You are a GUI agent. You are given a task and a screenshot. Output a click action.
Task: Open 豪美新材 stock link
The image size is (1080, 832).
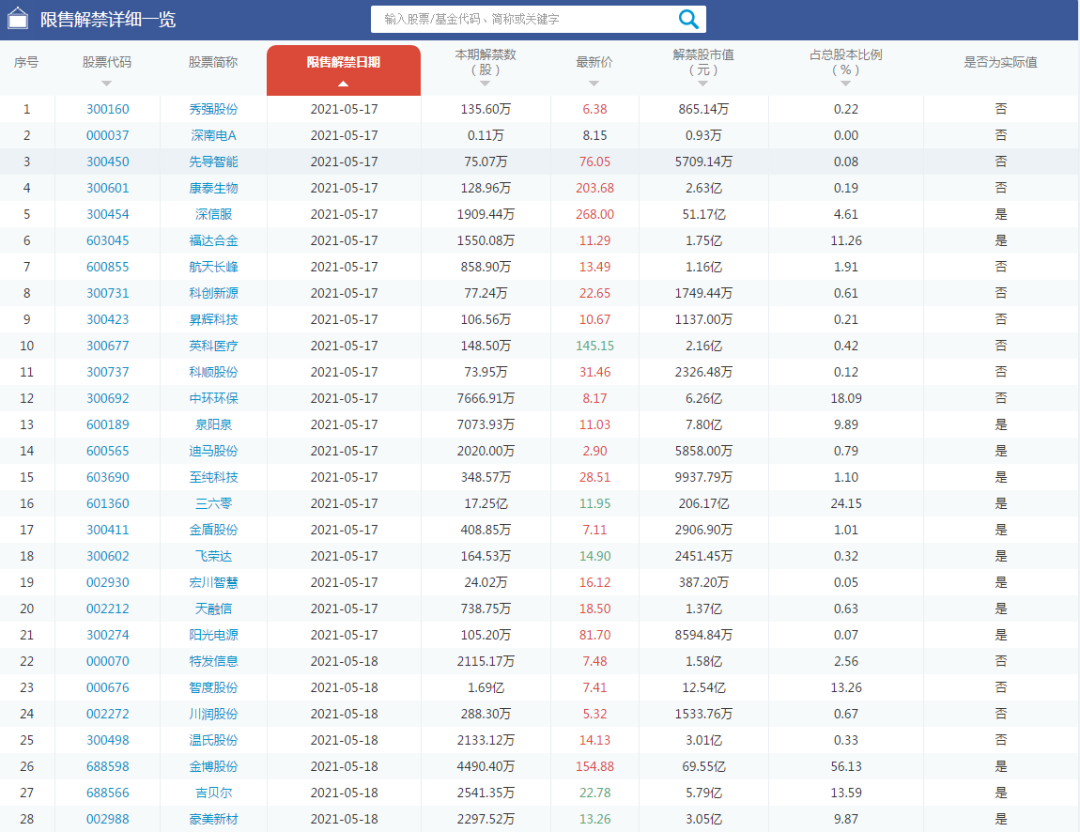(x=214, y=819)
